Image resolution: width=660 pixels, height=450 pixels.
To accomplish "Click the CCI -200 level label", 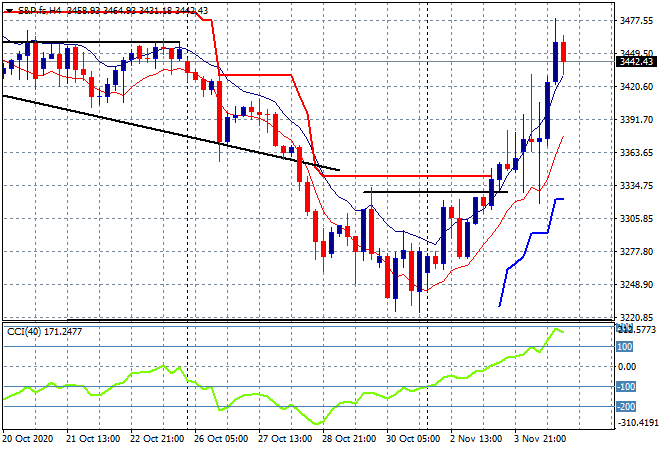I will click(626, 407).
